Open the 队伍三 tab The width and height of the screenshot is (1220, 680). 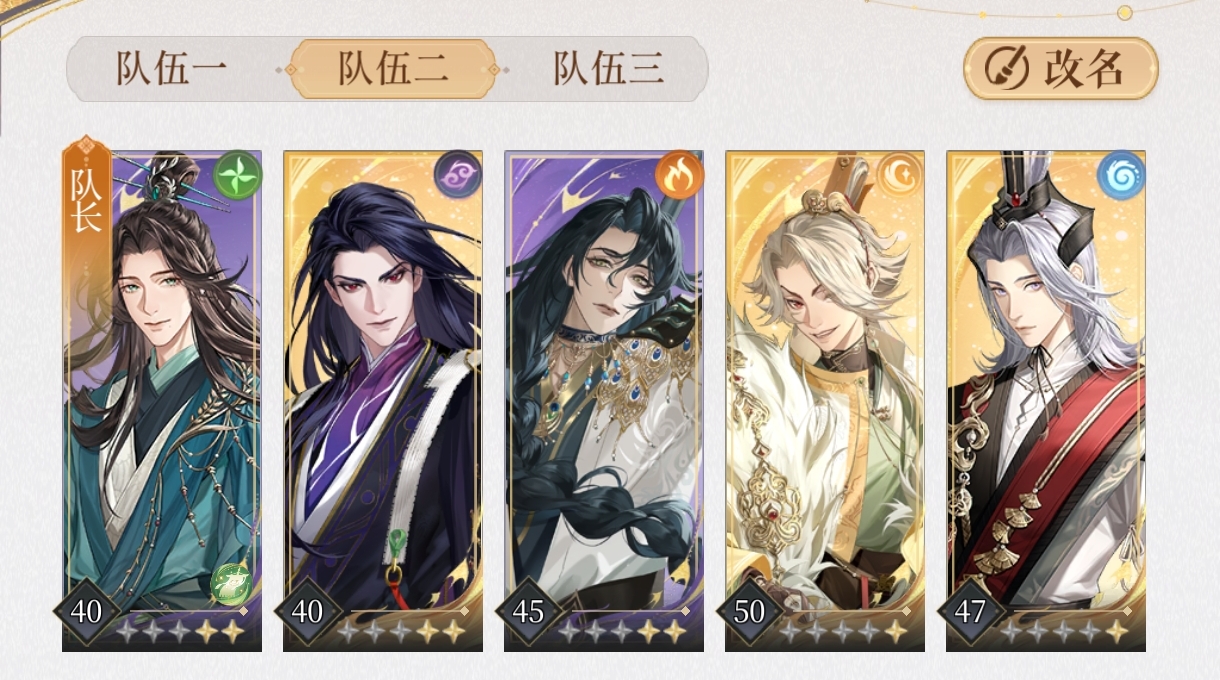click(x=609, y=69)
